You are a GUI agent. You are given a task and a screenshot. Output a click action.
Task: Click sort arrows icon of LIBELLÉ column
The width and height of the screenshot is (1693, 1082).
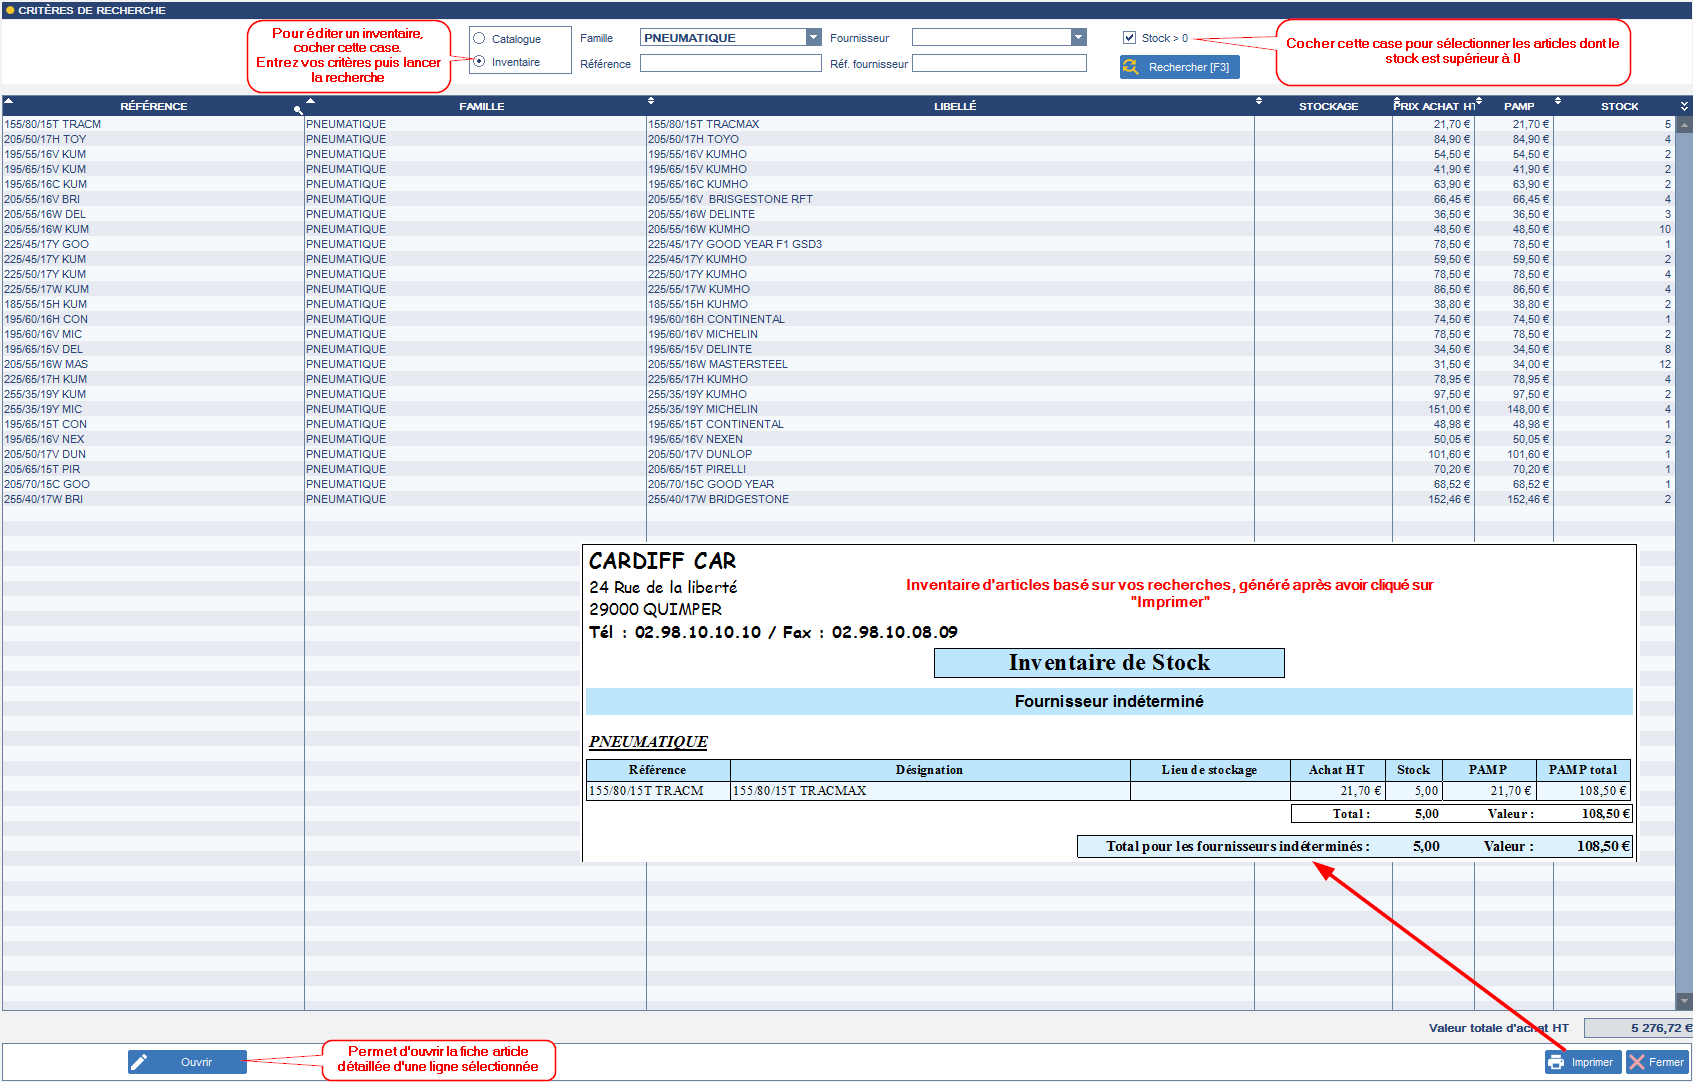pos(651,100)
